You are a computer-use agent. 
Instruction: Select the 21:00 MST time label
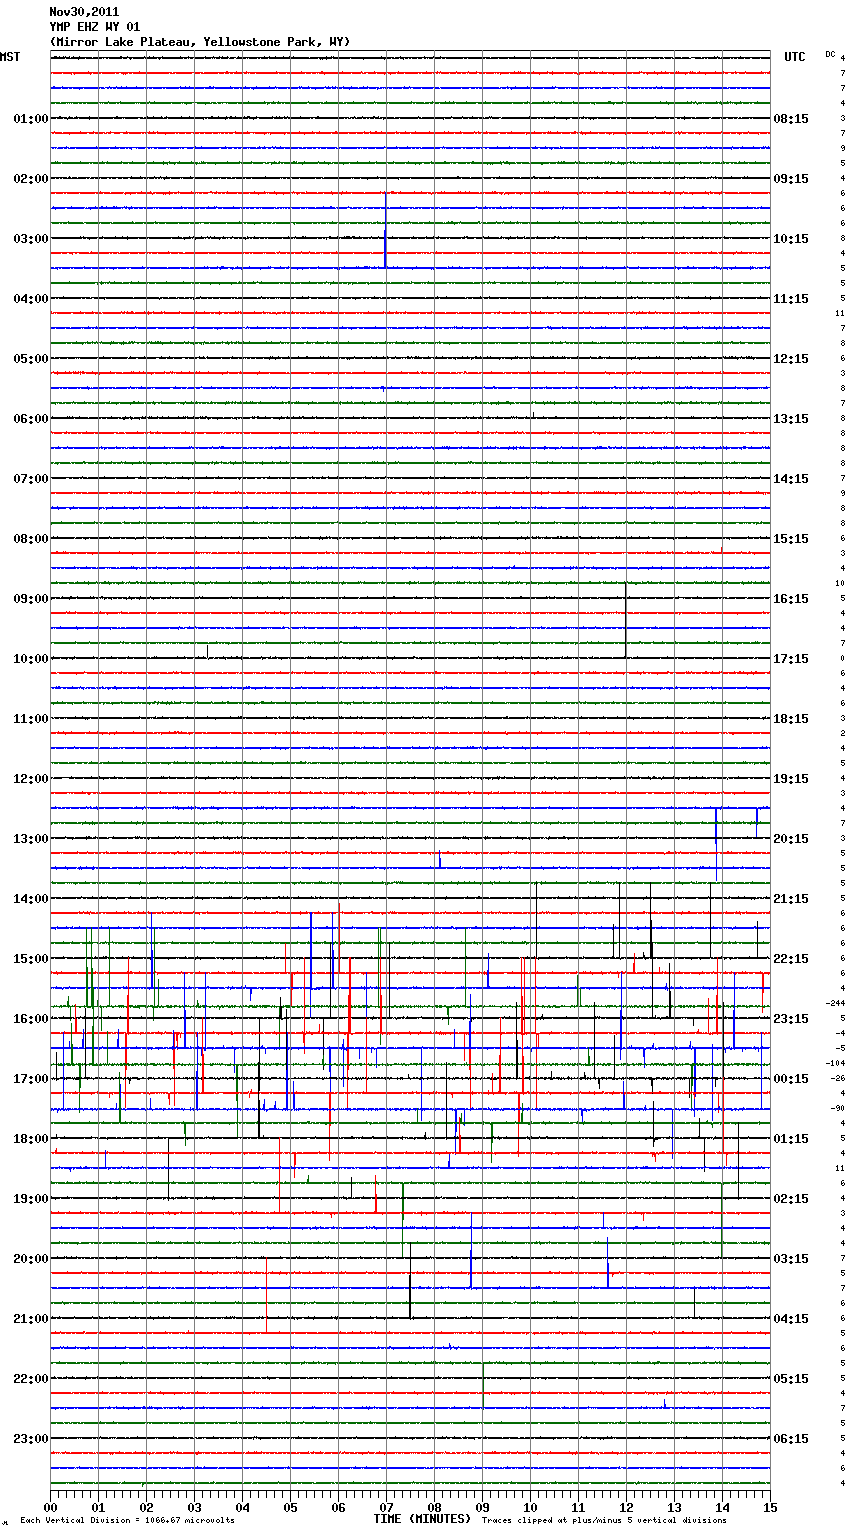point(30,1319)
